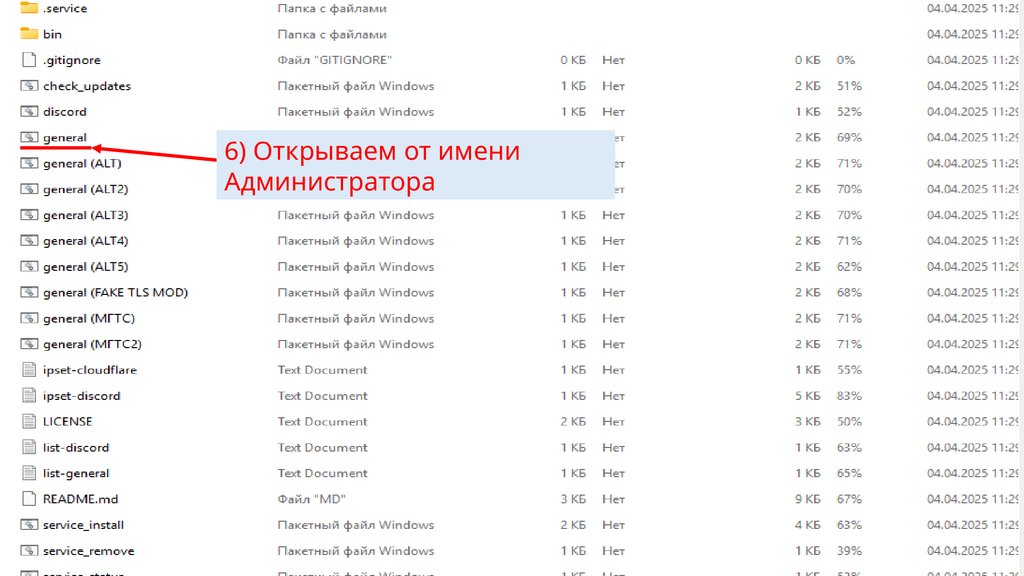Select the file name general (МГТС2)
1024x576 pixels.
coord(92,344)
